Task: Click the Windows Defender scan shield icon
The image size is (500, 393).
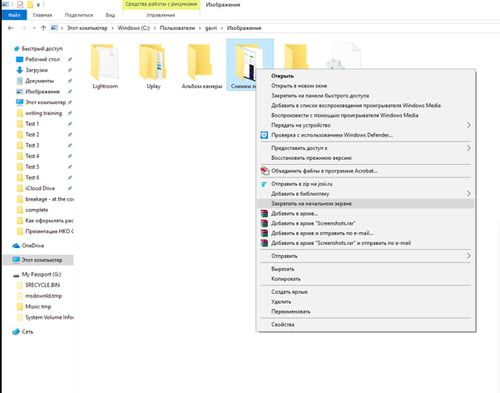Action: point(264,135)
